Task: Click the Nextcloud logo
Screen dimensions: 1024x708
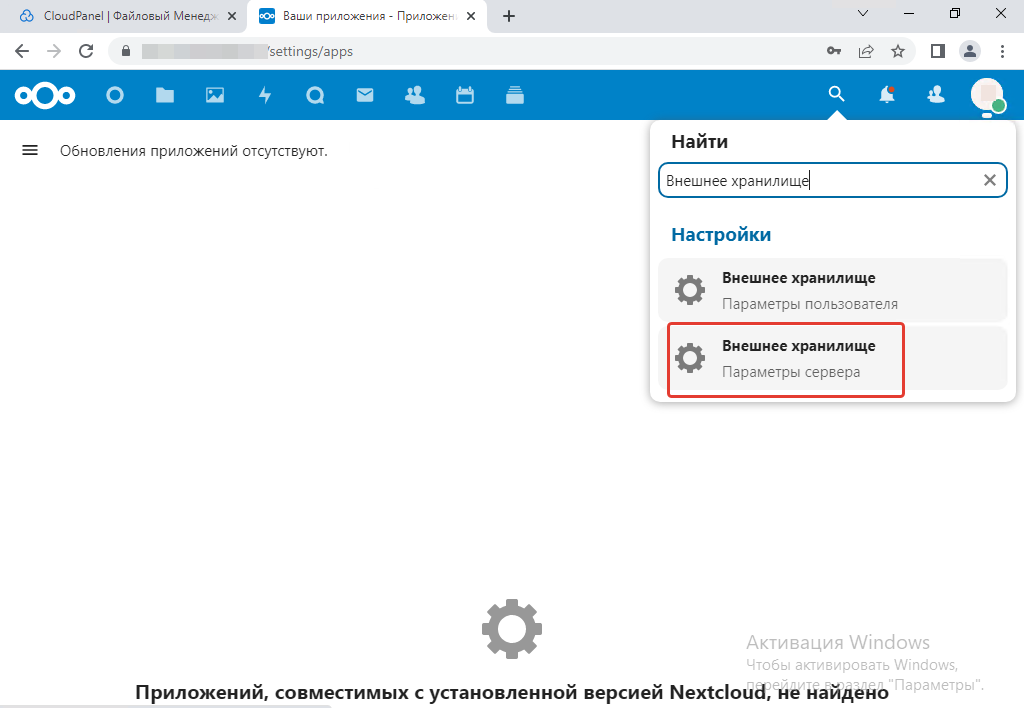Action: click(x=45, y=95)
